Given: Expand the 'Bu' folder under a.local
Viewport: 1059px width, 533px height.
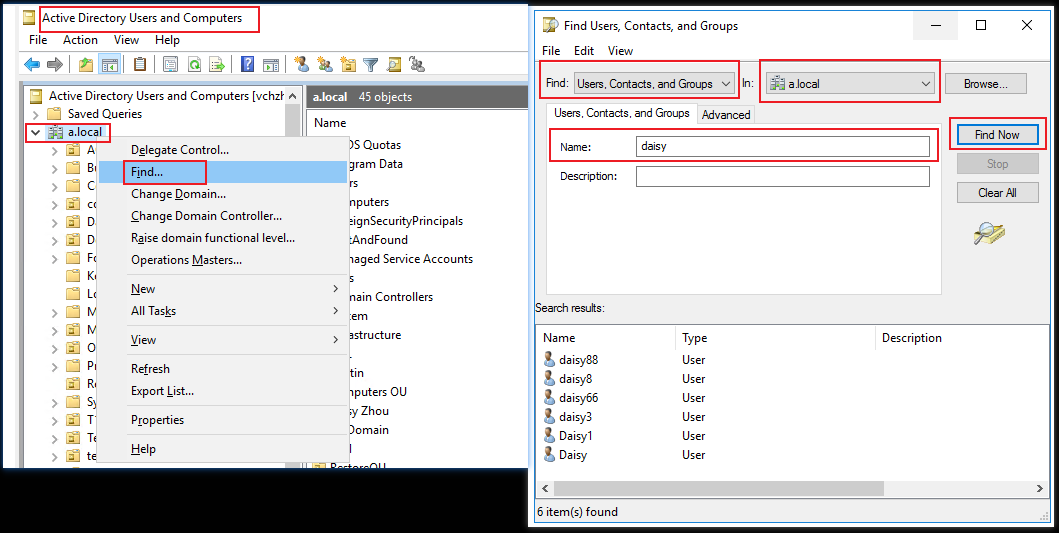Looking at the screenshot, I should [55, 168].
